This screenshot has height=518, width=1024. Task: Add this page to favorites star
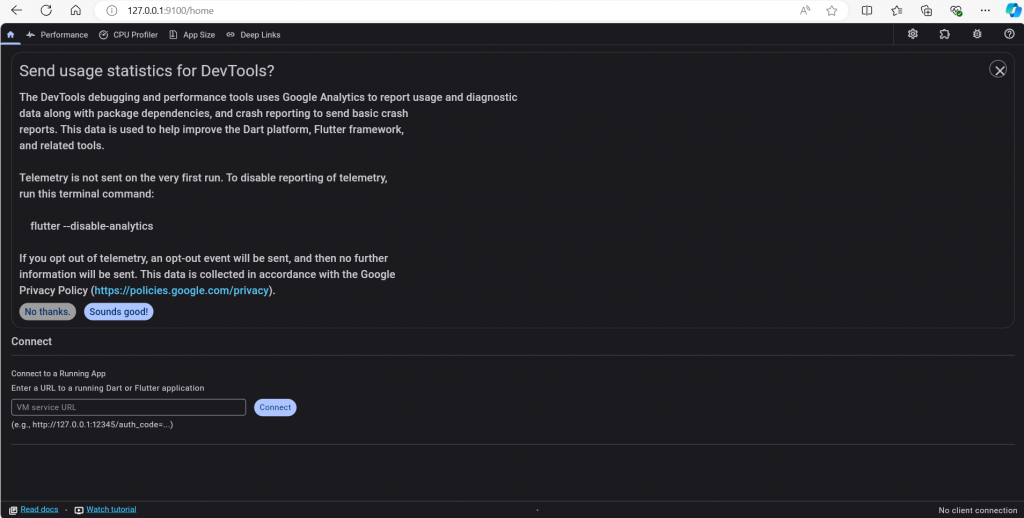tap(831, 10)
